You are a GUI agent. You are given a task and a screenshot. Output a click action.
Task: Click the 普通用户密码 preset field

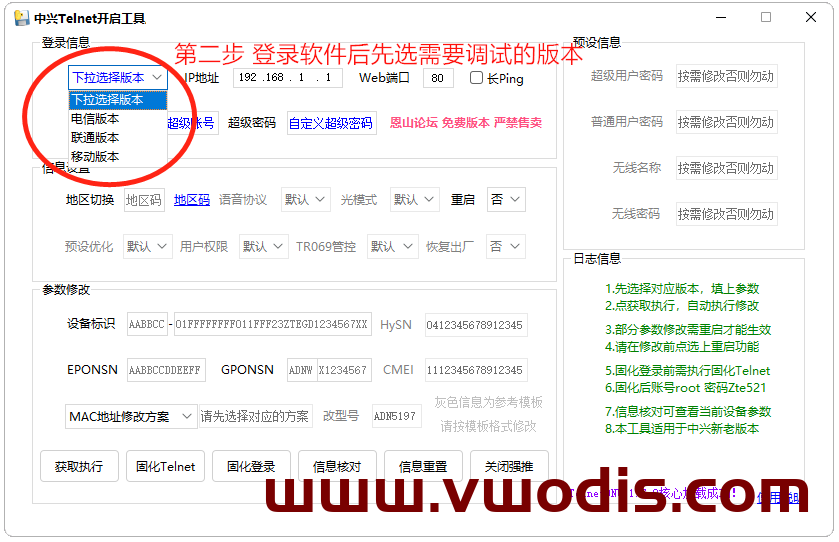point(727,122)
